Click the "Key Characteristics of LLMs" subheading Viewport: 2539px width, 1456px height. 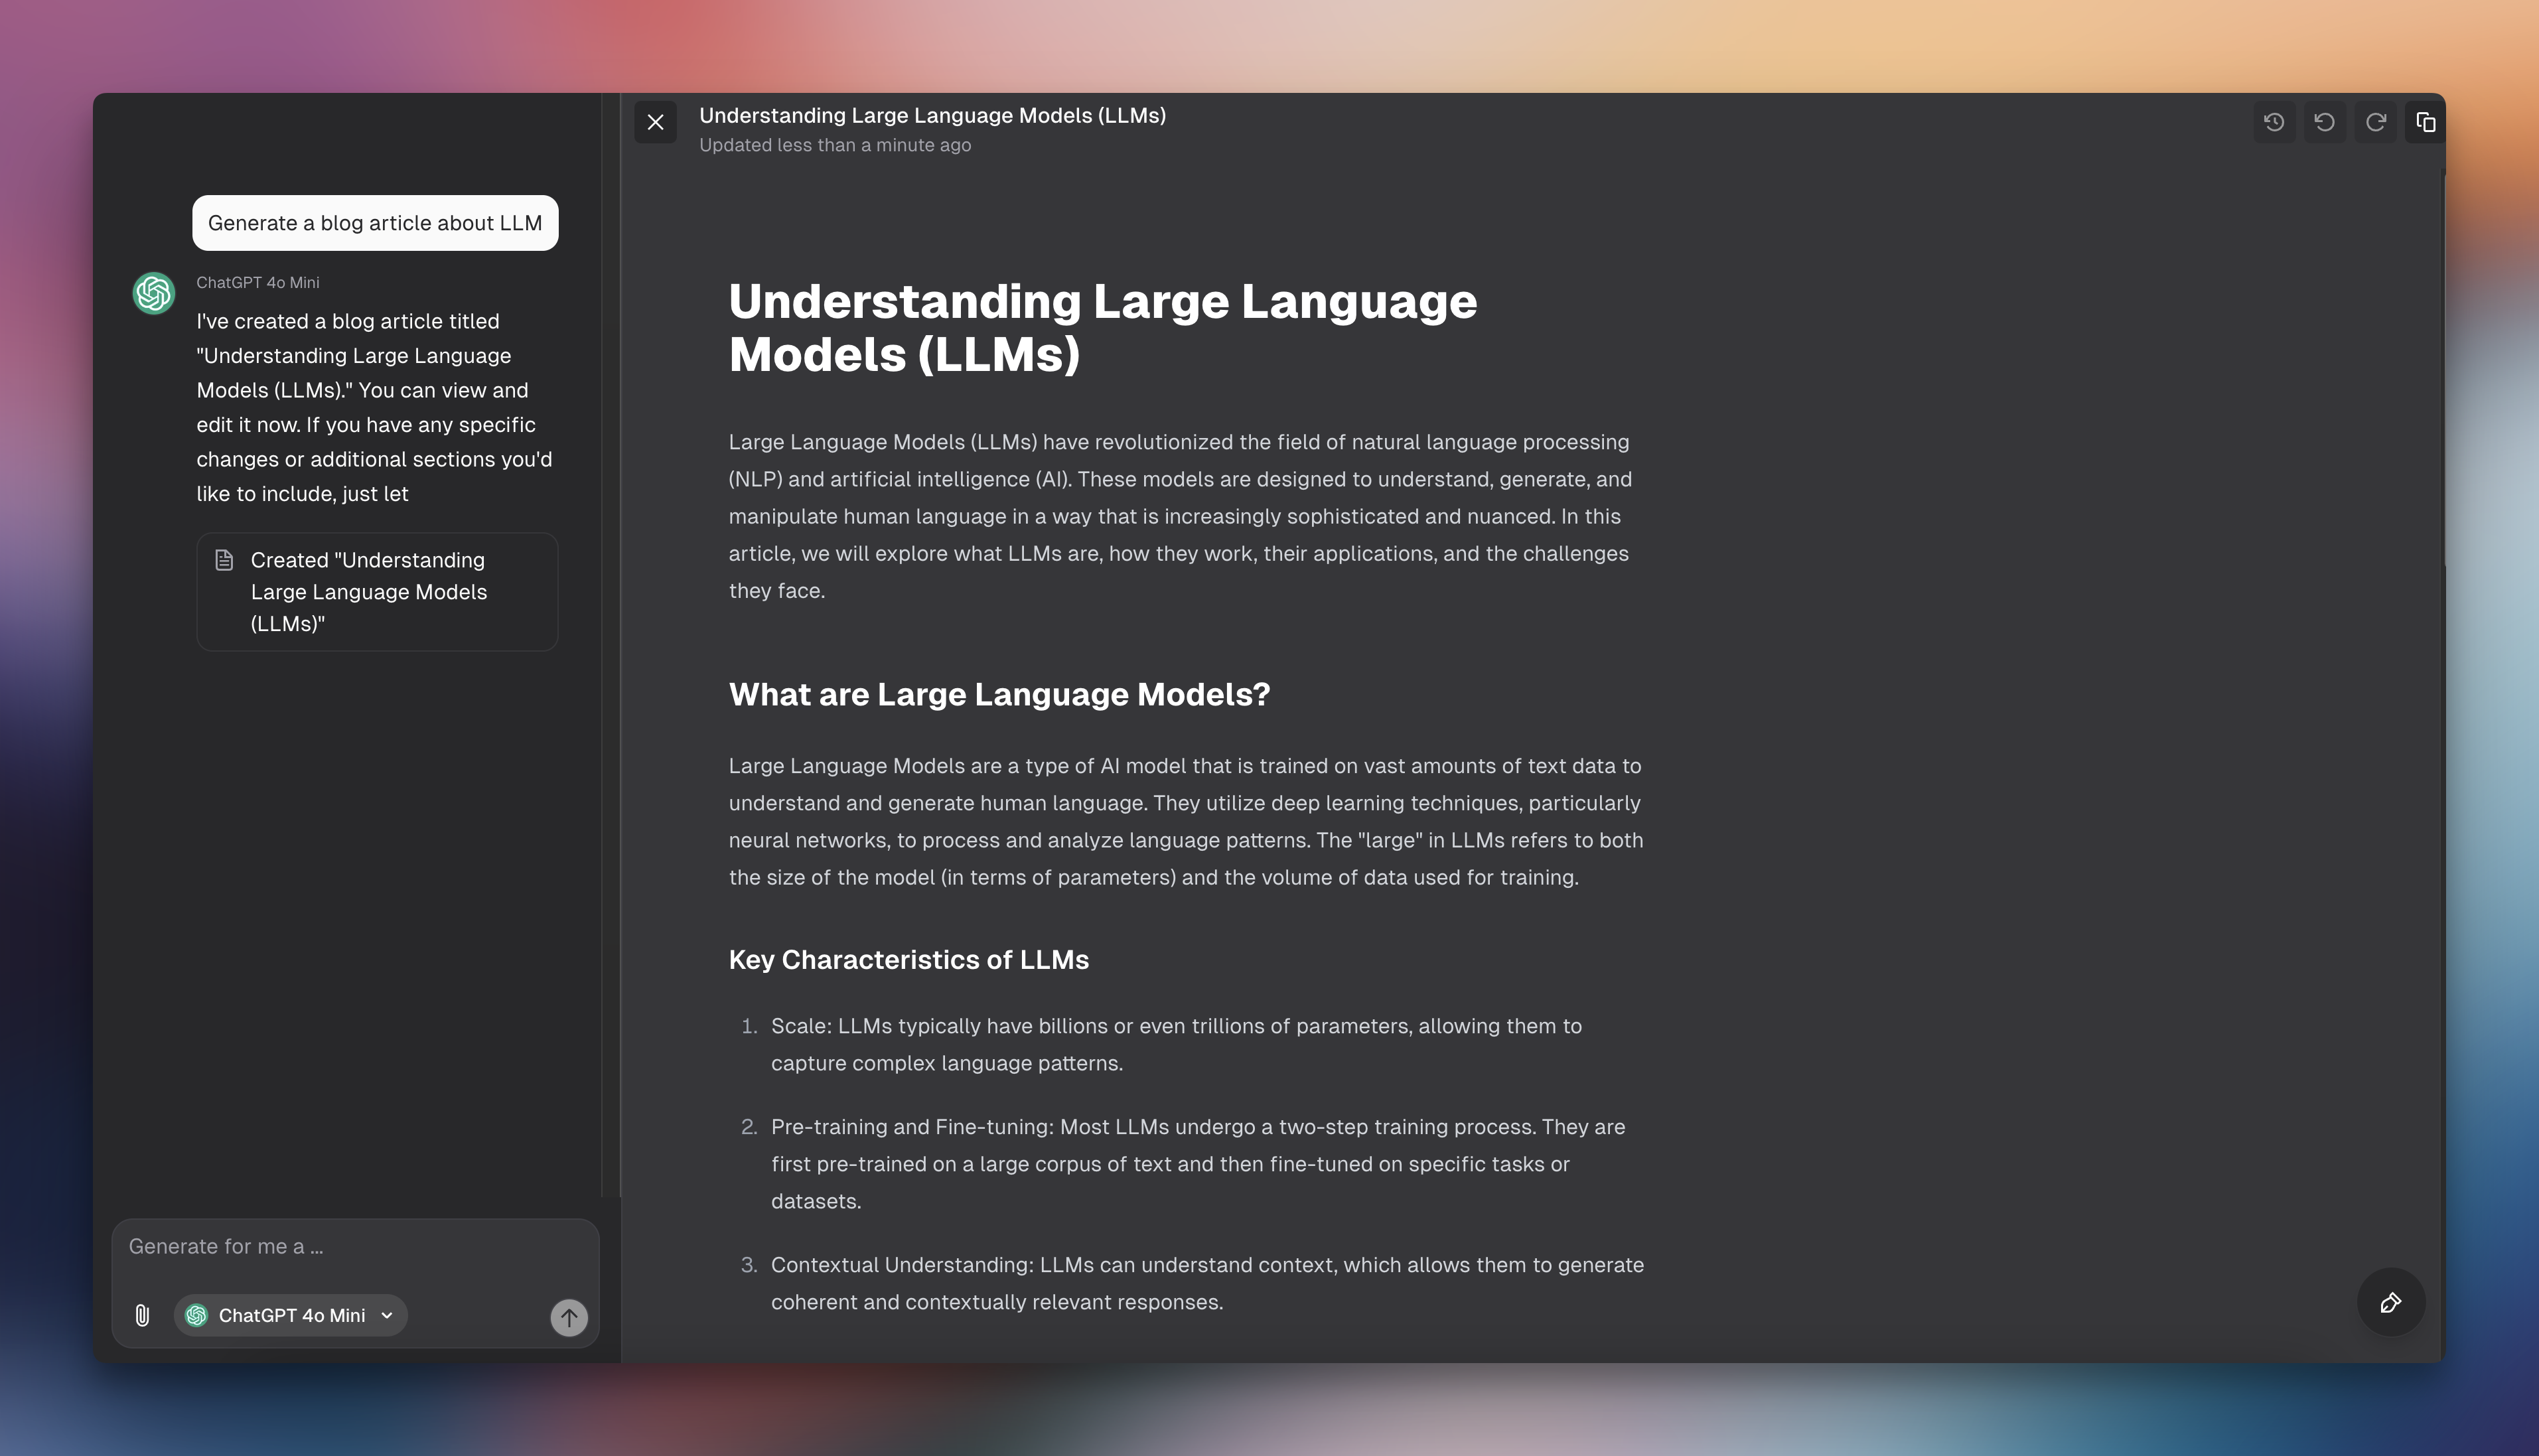[908, 959]
